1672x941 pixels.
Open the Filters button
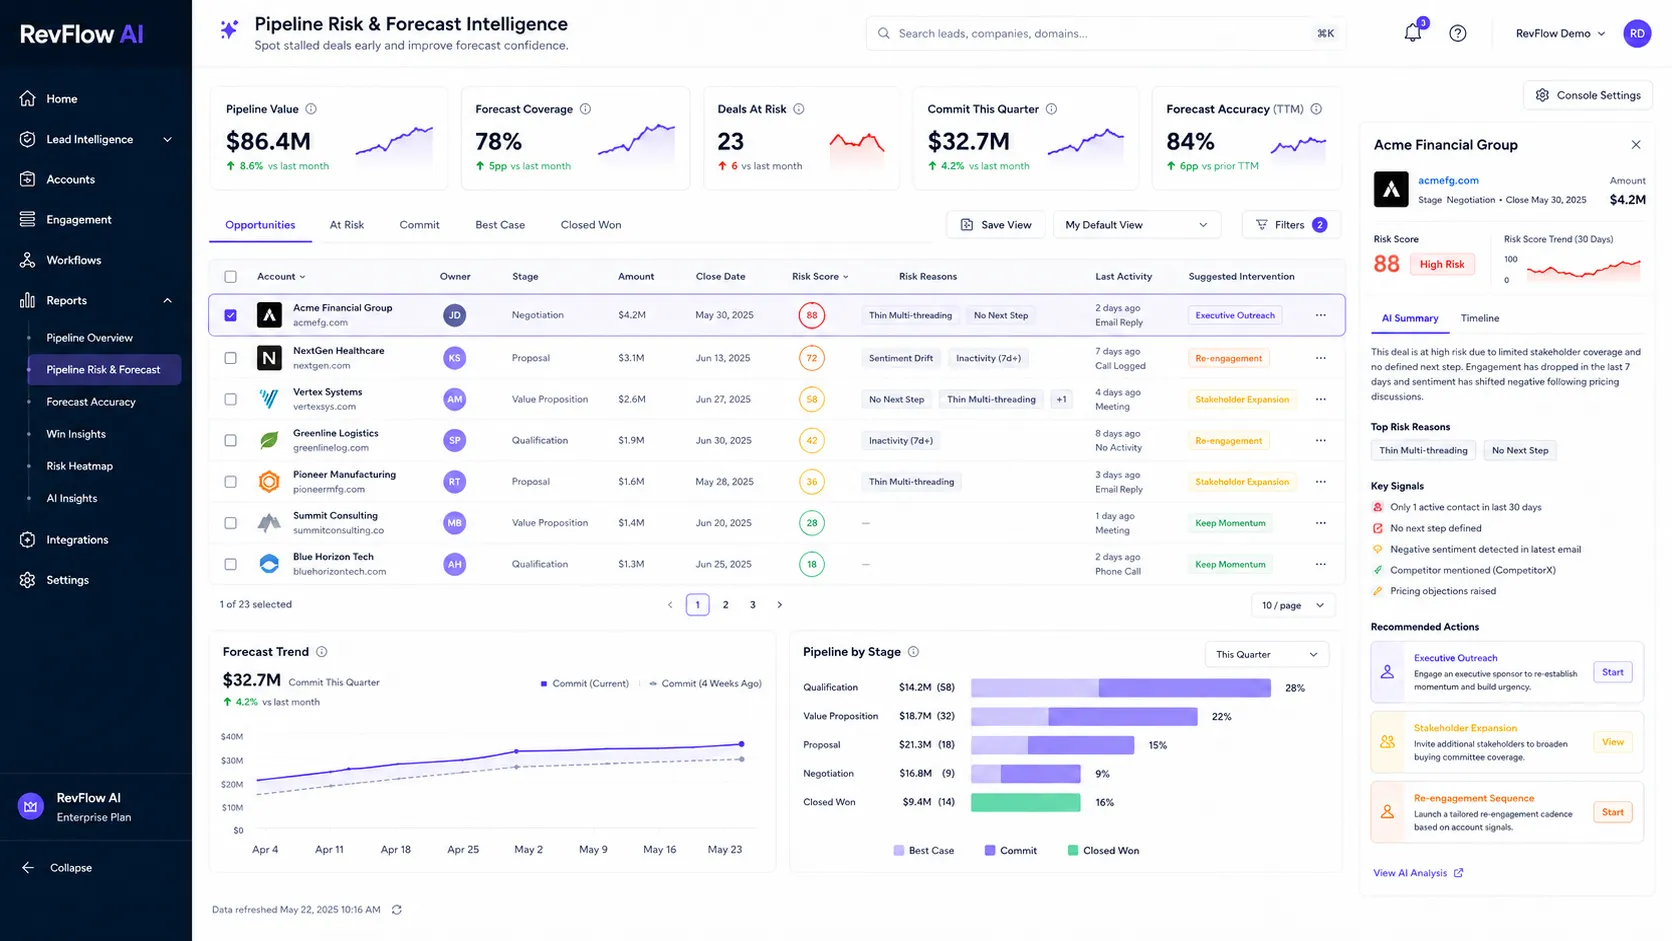(1291, 225)
